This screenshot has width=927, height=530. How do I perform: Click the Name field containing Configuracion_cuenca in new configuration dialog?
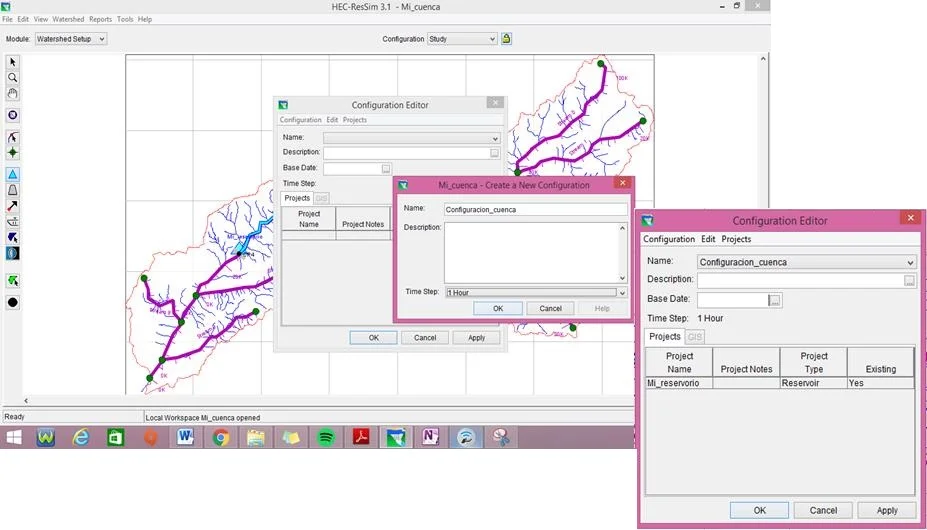pyautogui.click(x=536, y=209)
